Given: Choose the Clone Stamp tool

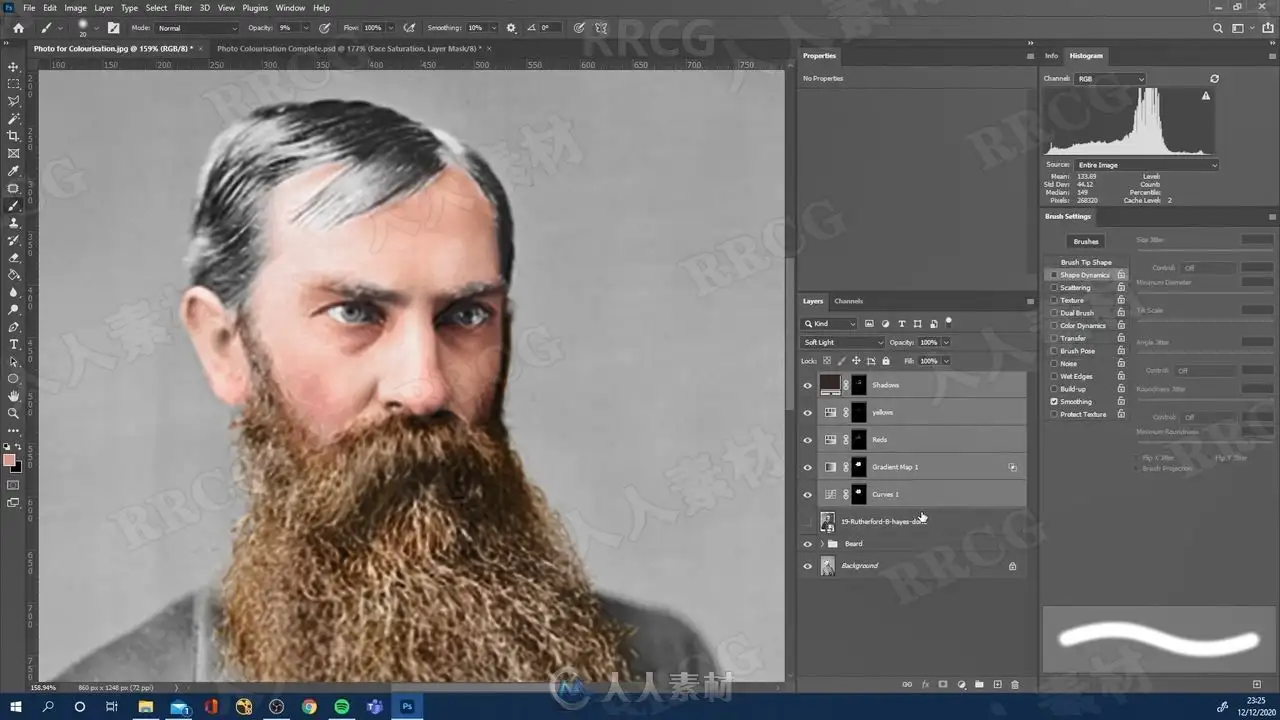Looking at the screenshot, I should click(13, 223).
